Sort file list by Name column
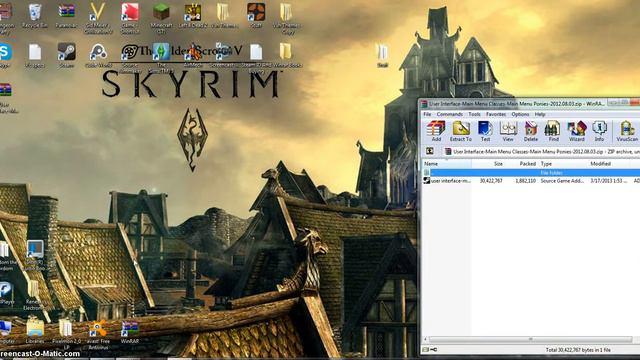The width and height of the screenshot is (640, 360). (447, 164)
